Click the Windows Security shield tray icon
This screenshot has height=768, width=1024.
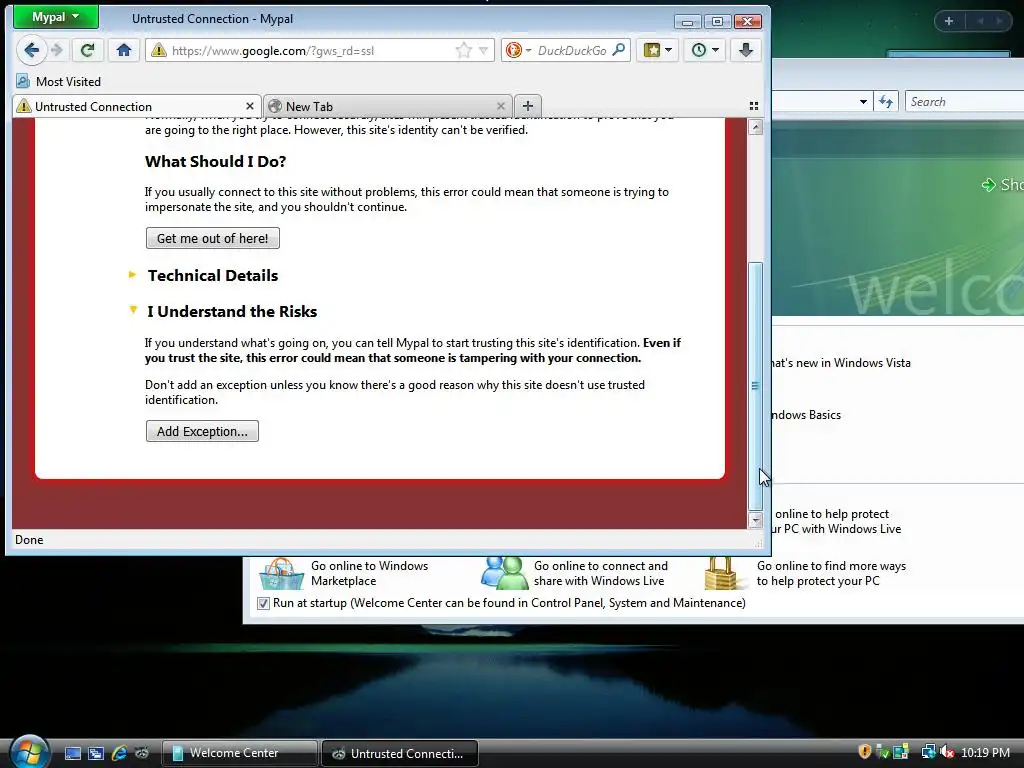pos(864,752)
